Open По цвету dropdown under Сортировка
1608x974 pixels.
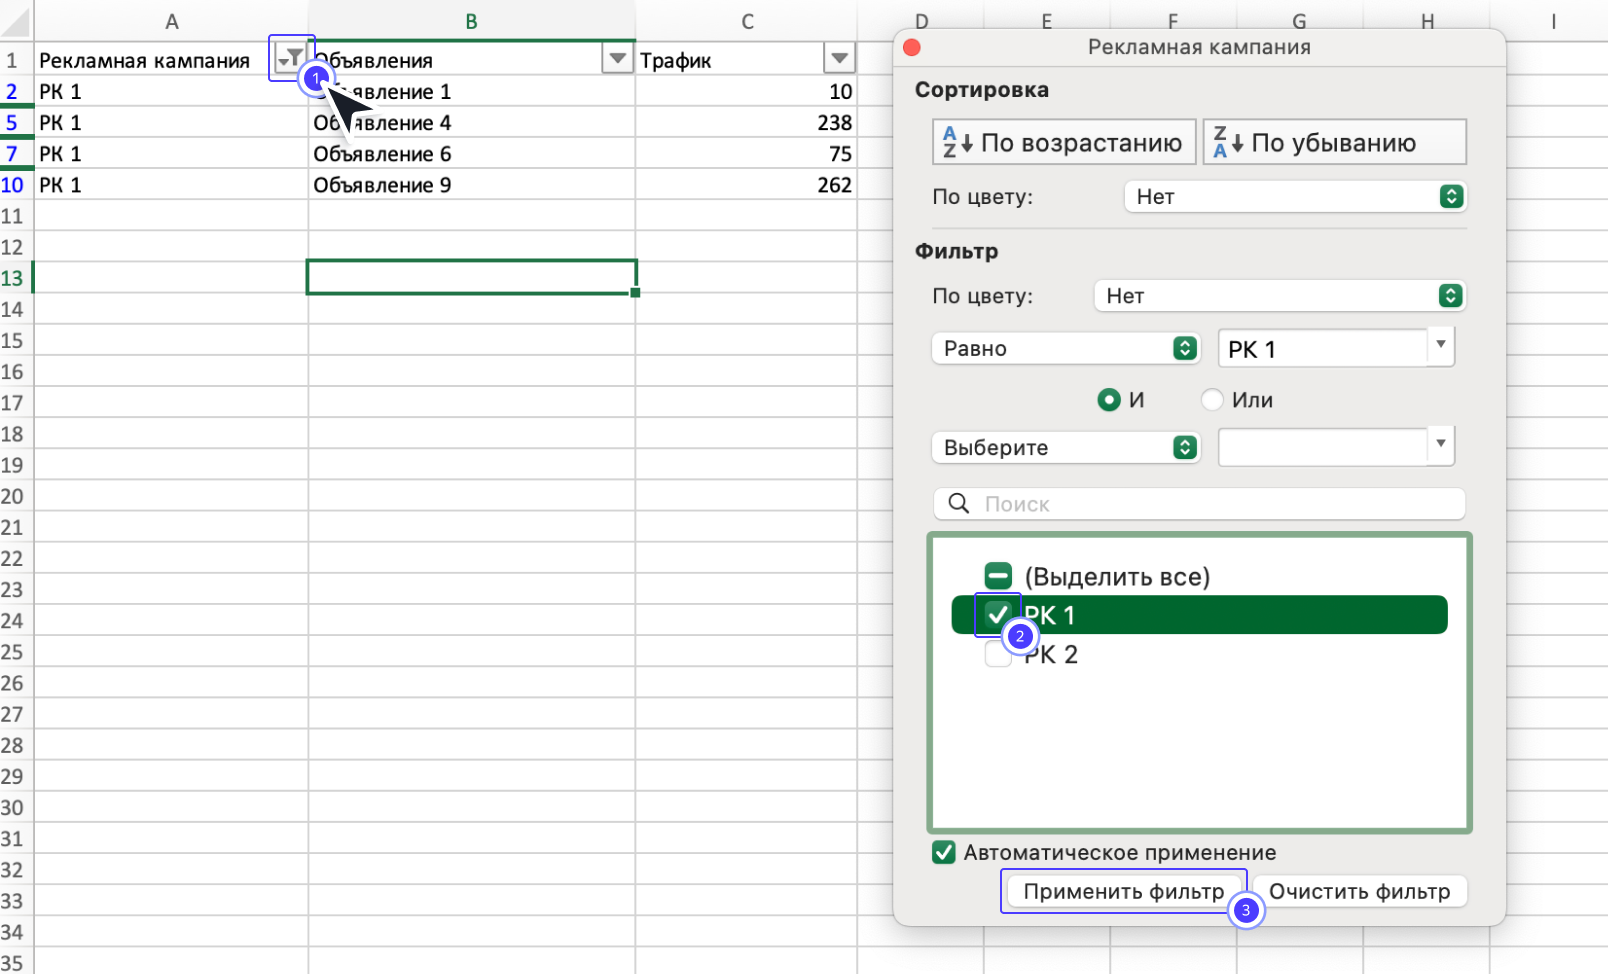[1295, 196]
